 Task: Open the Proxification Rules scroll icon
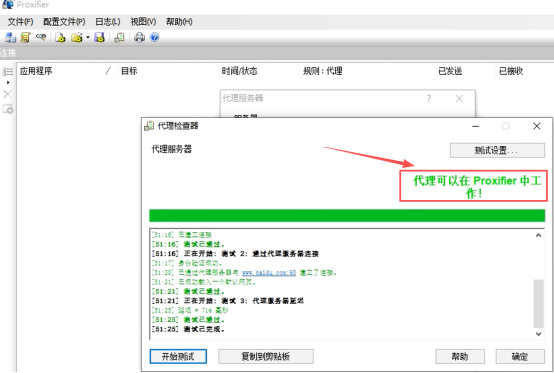[25, 37]
